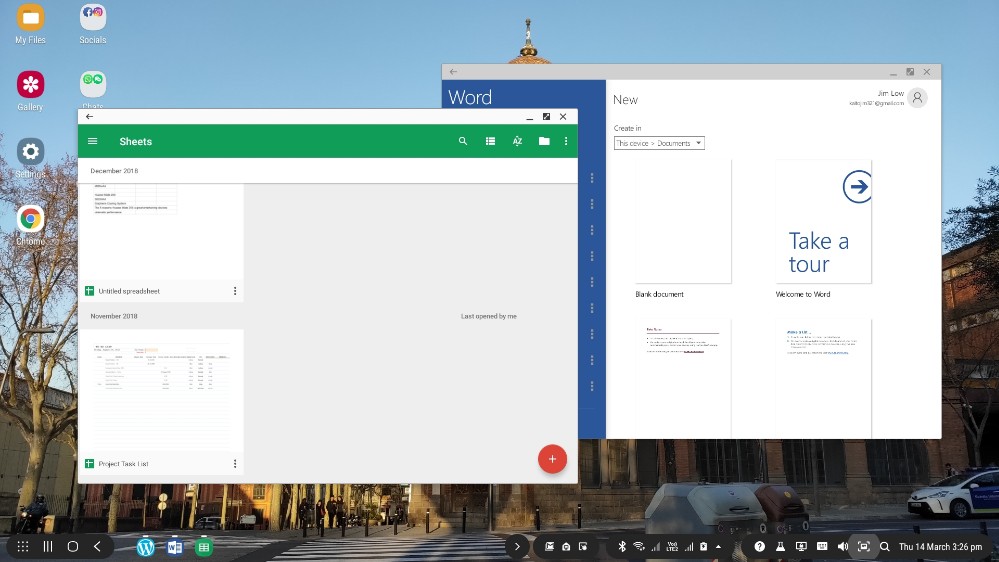Open My Files desktop icon
The height and width of the screenshot is (562, 999).
(31, 24)
